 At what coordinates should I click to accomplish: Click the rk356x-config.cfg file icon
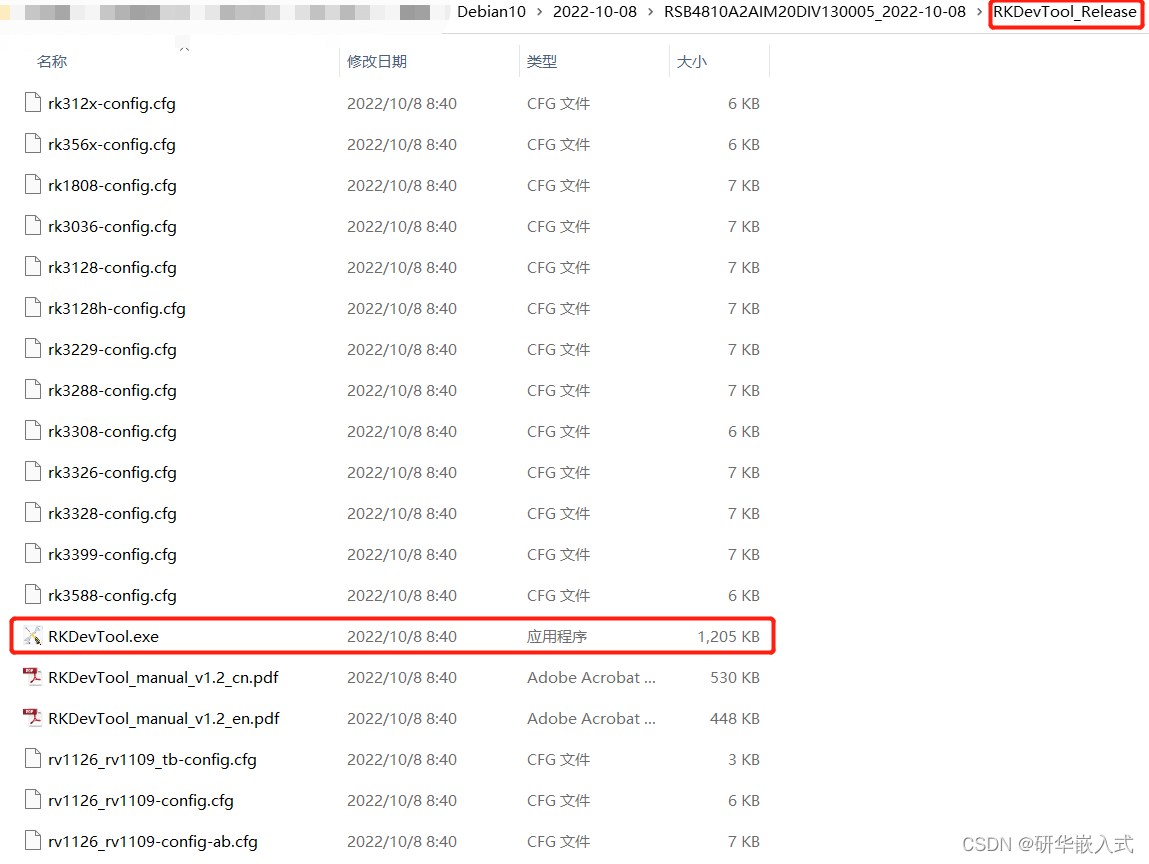[x=32, y=144]
